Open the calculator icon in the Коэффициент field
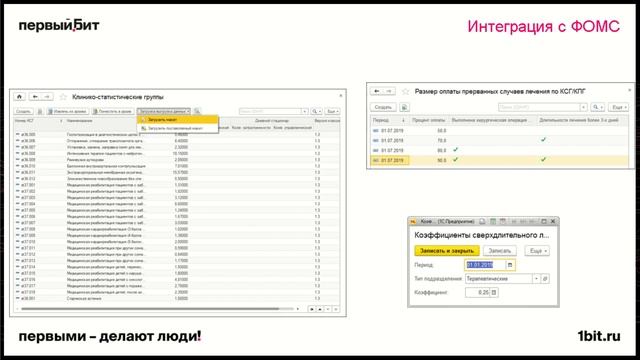The width and height of the screenshot is (640, 360). coord(494,292)
